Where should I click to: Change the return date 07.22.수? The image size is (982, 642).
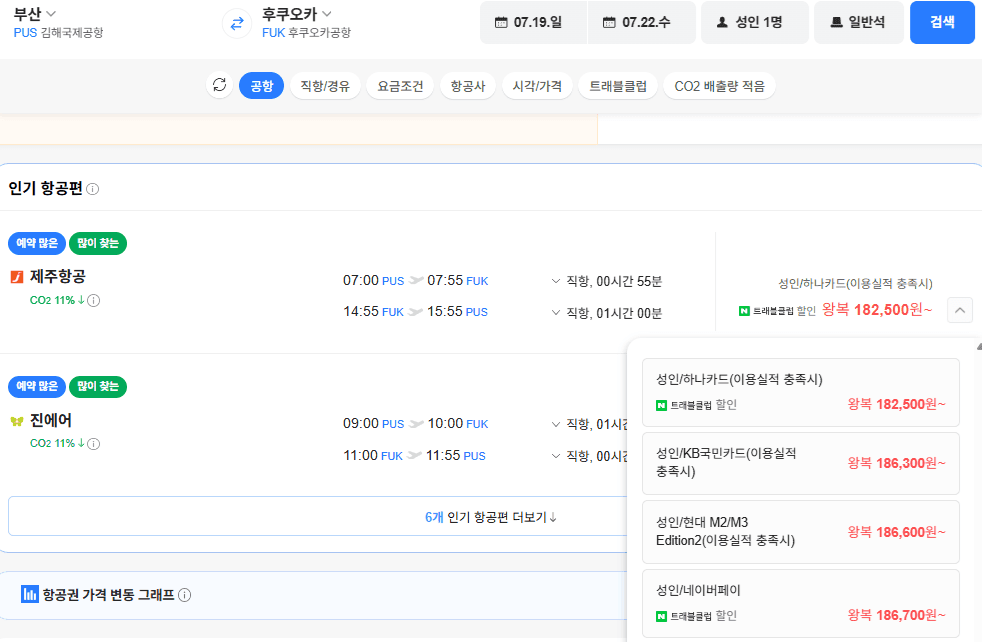(642, 23)
